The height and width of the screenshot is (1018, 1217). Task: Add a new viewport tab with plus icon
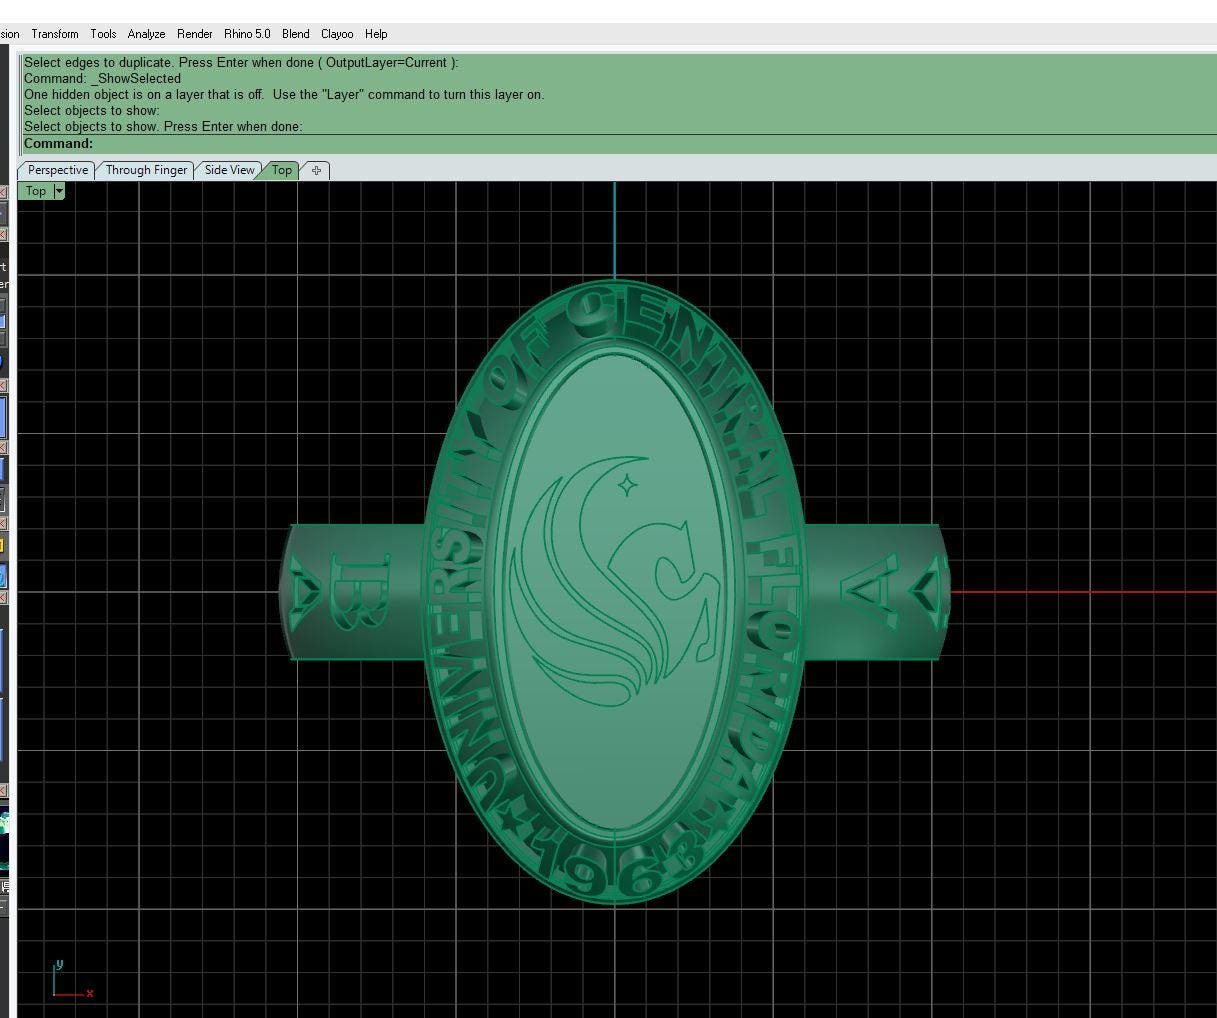pos(316,170)
